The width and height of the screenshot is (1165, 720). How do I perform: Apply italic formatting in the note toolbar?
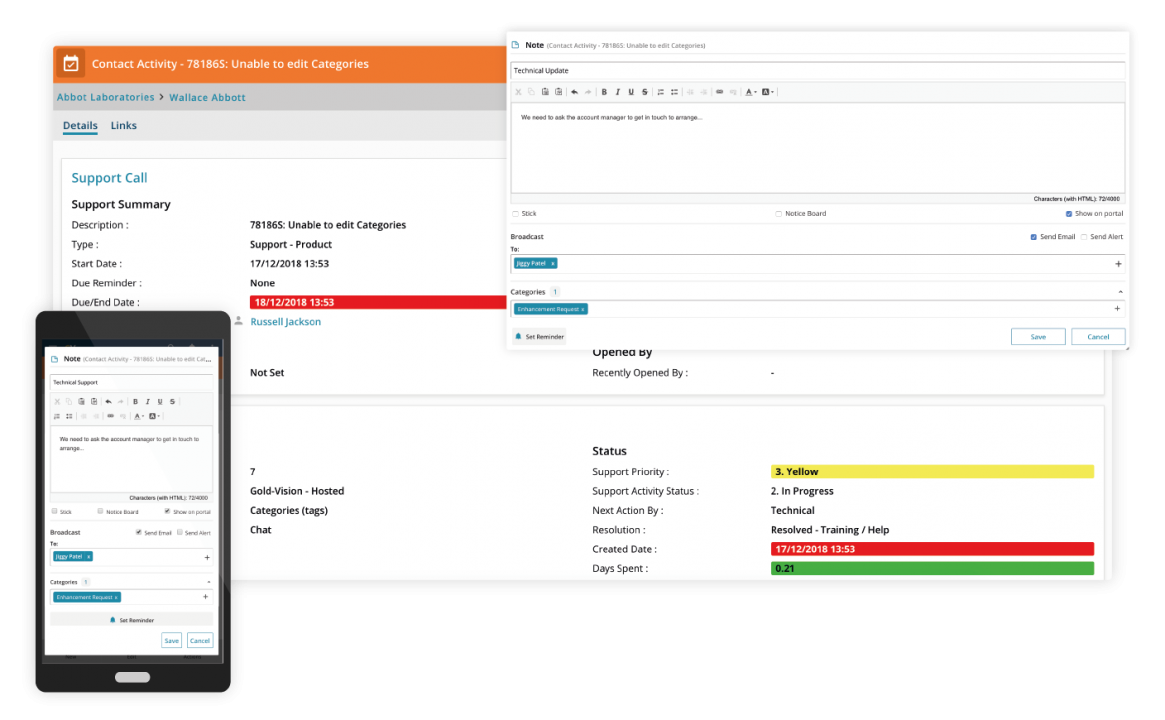click(x=617, y=91)
